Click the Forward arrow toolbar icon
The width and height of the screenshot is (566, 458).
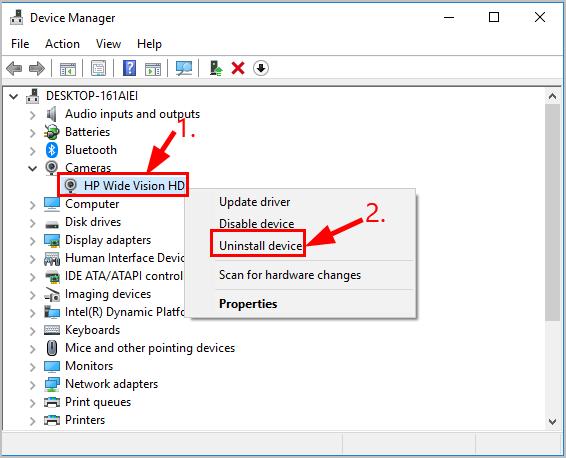coord(37,68)
